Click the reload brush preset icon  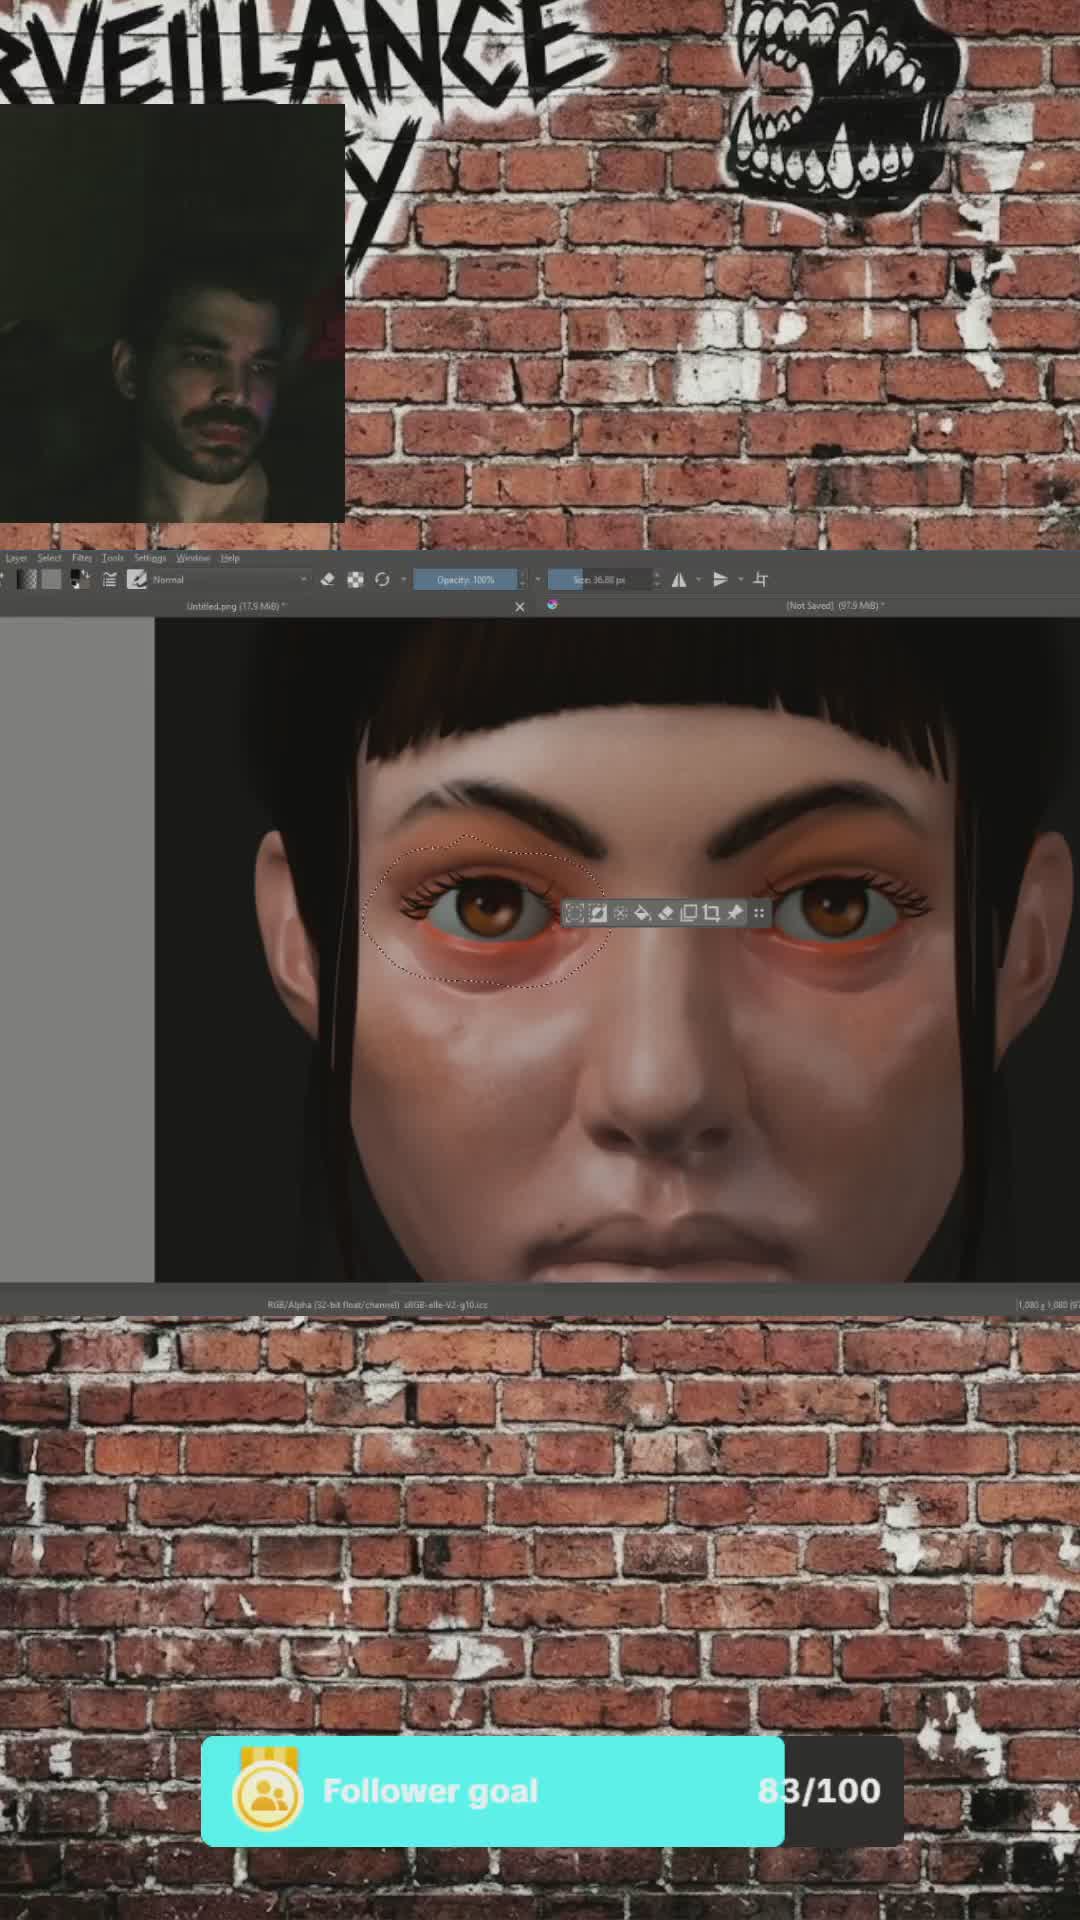click(x=382, y=580)
